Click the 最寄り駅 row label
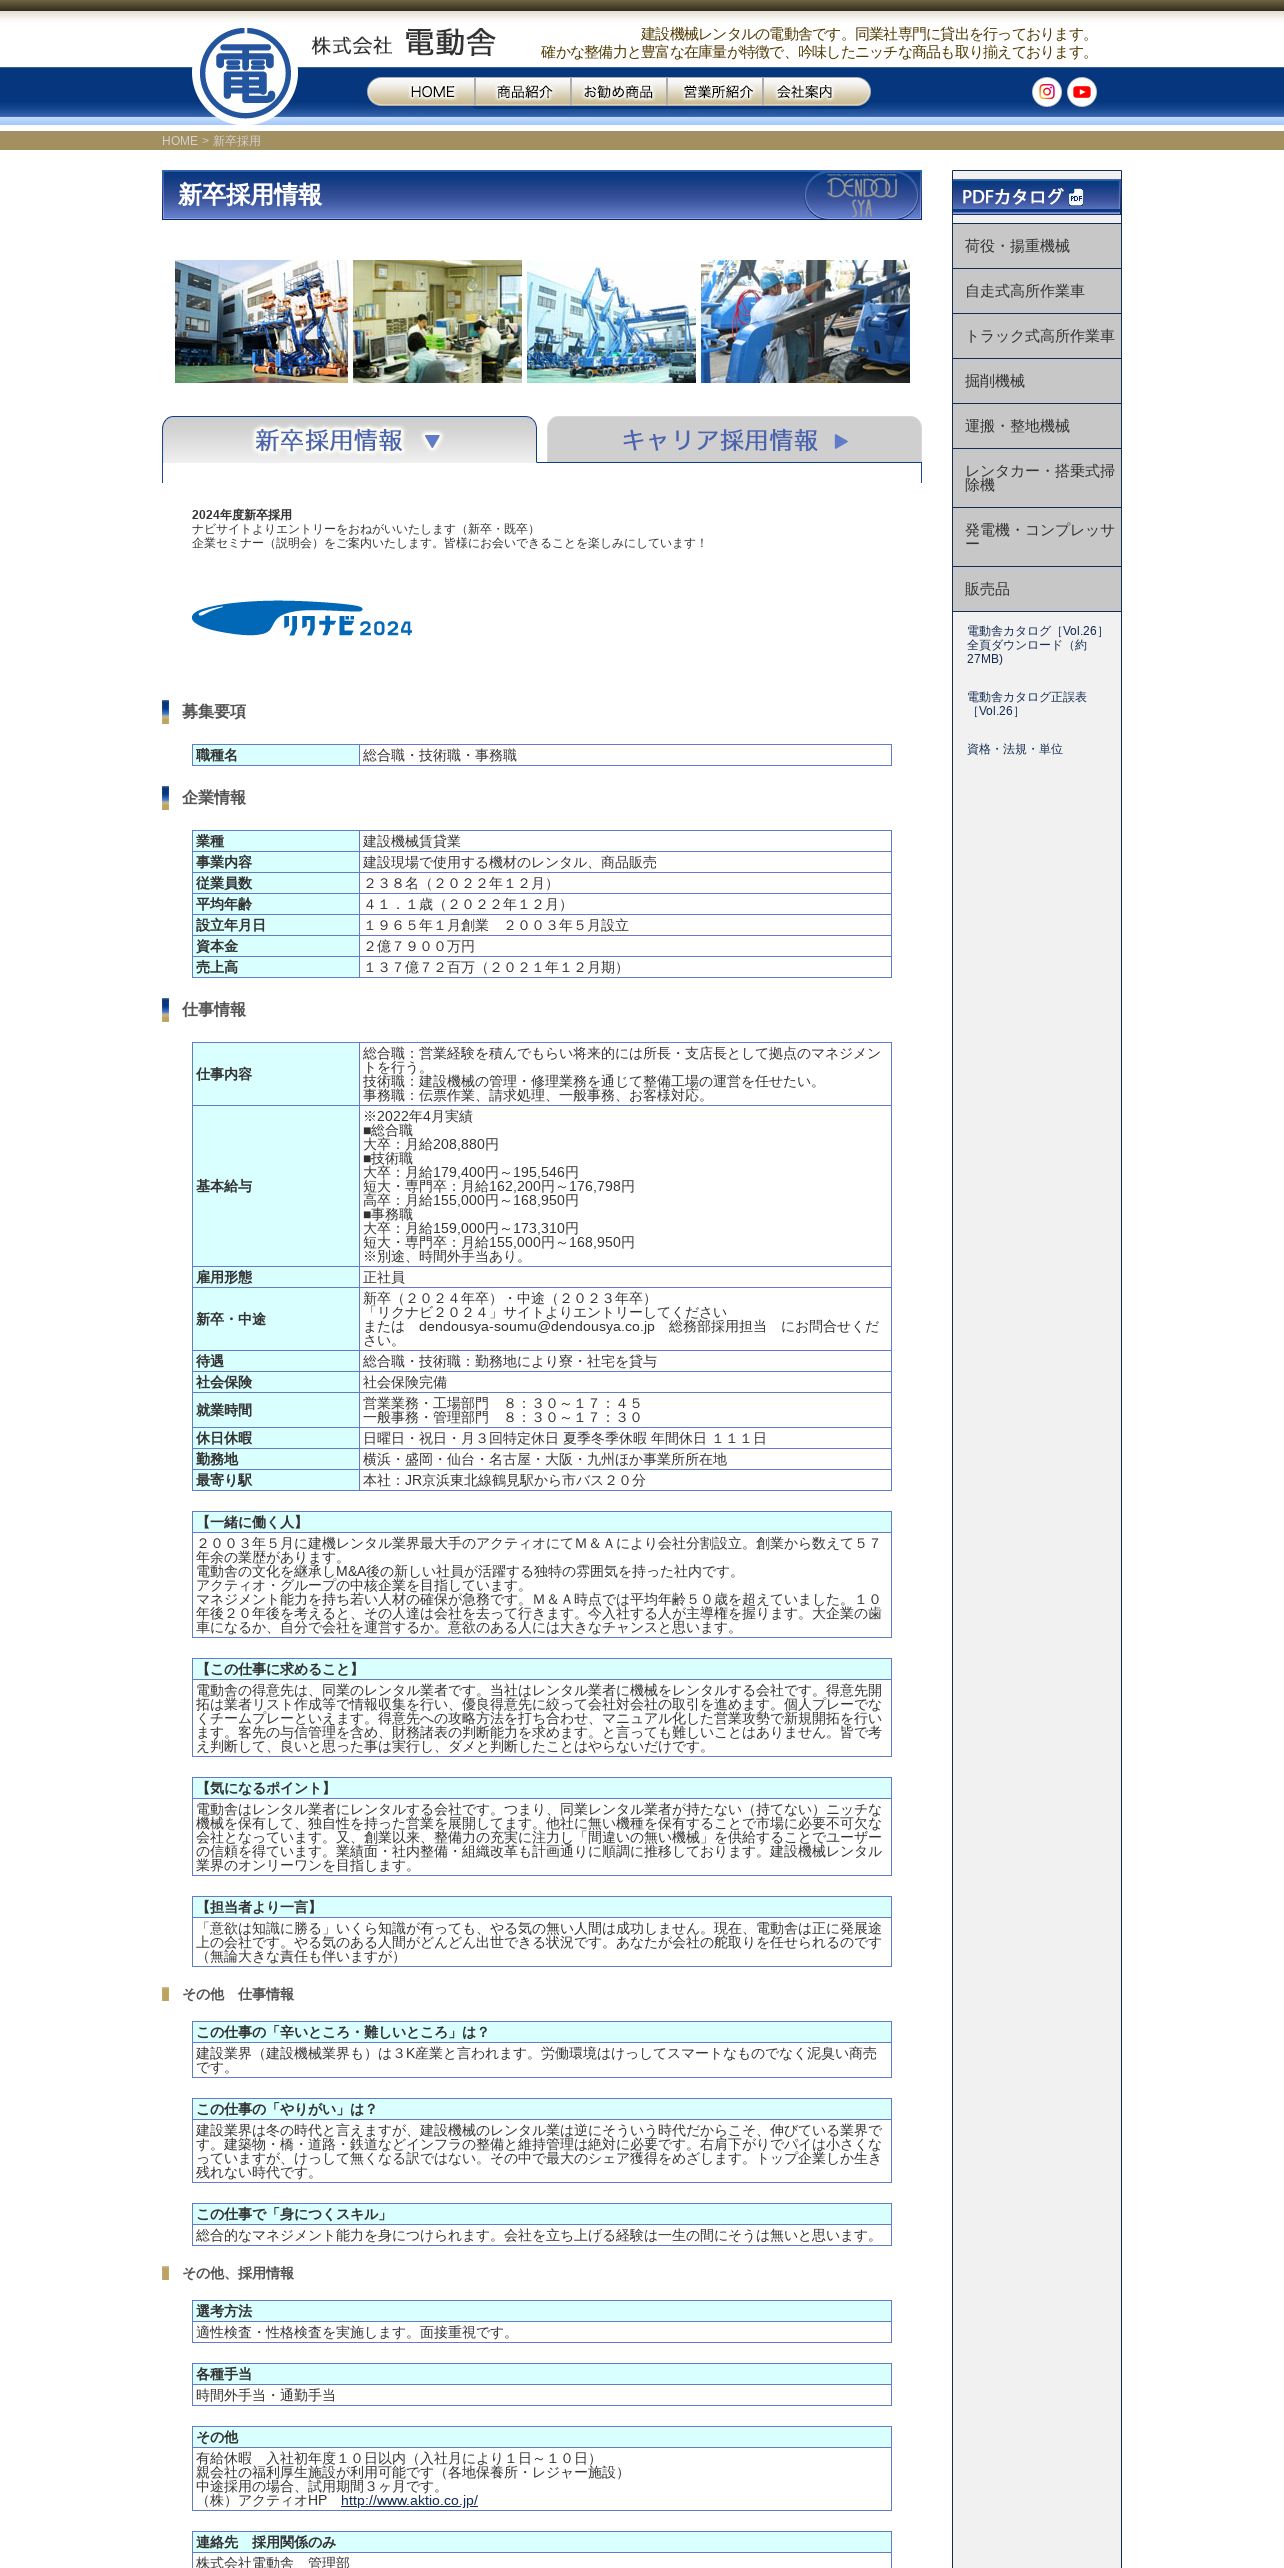1284x2568 pixels. point(276,1480)
